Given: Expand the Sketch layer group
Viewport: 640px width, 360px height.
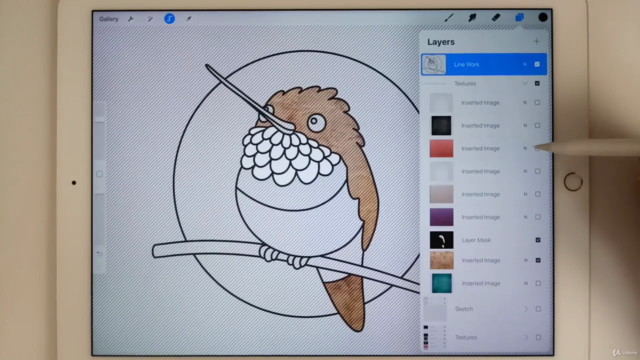Looking at the screenshot, I should (x=526, y=309).
